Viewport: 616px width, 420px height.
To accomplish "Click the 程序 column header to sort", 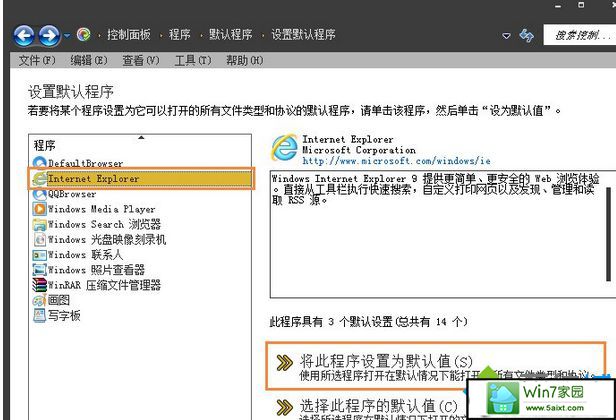I will (x=140, y=145).
